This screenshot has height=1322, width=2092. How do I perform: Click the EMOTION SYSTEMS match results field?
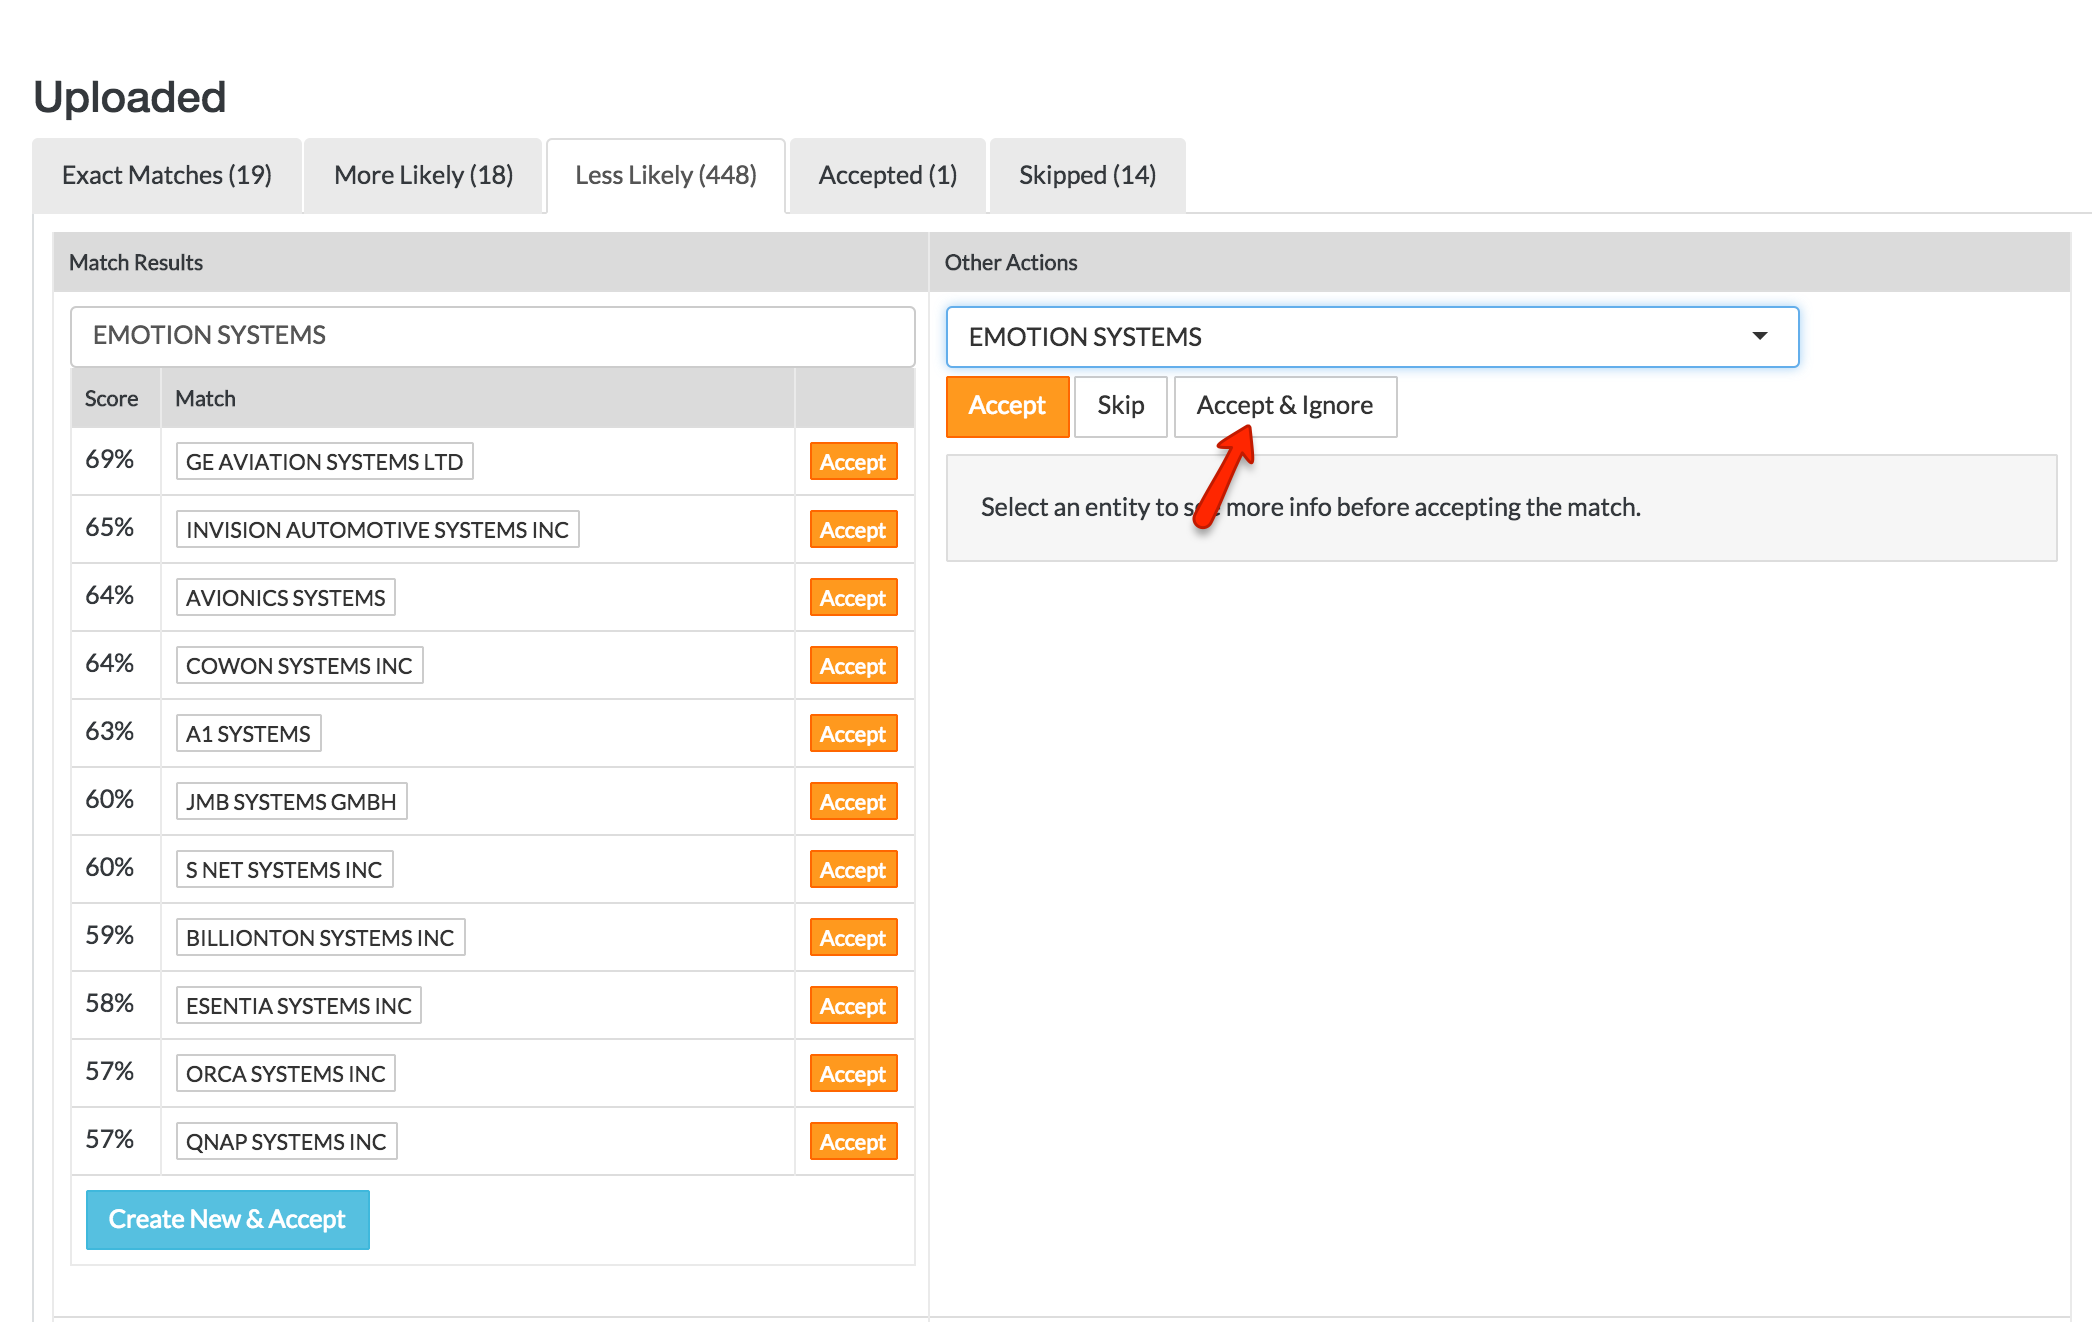pyautogui.click(x=492, y=336)
